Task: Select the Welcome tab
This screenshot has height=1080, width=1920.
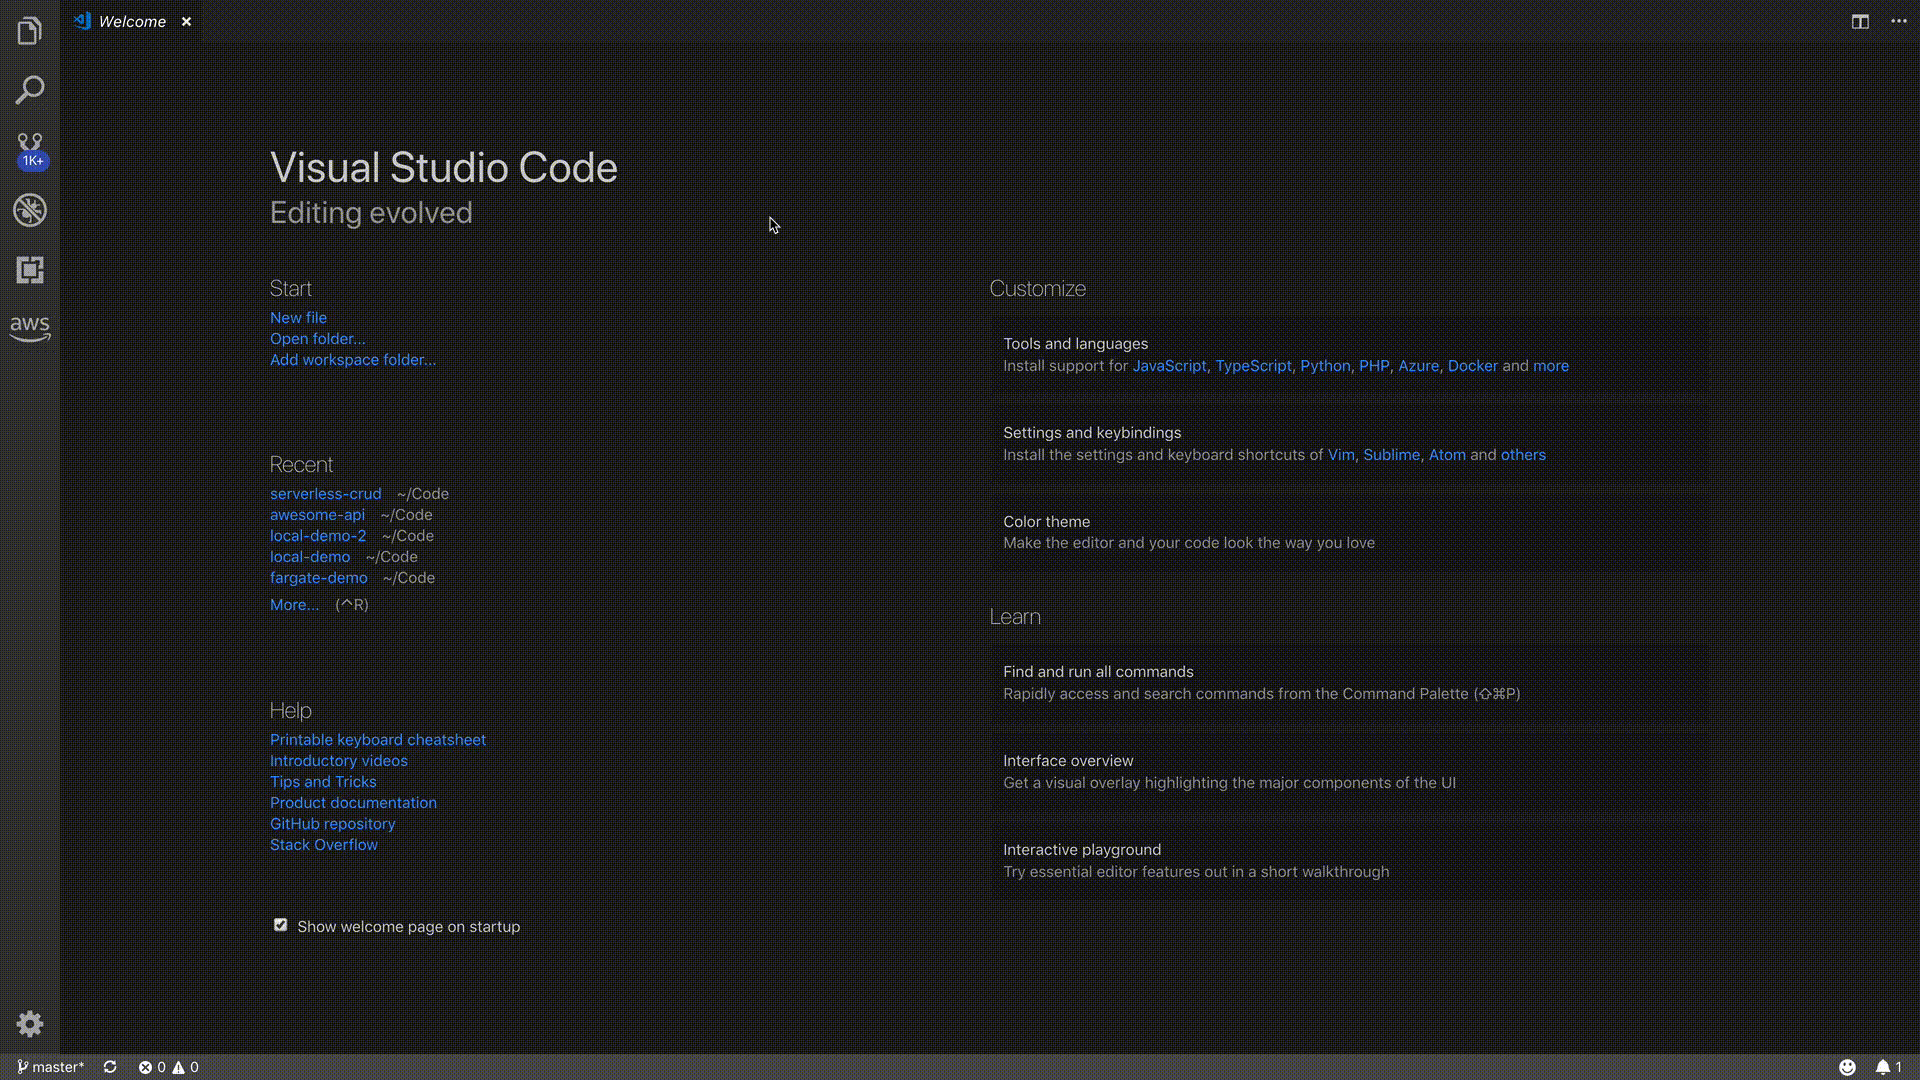Action: coord(132,21)
